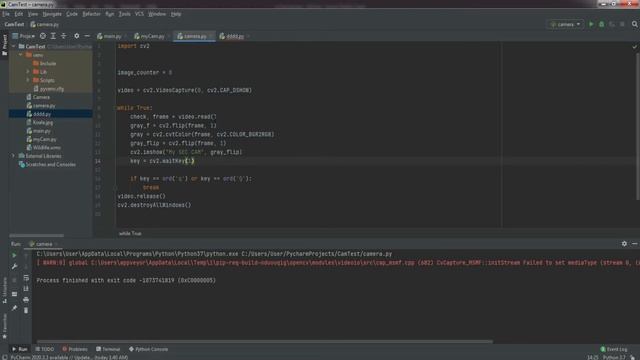Expand the Lib folder
The image size is (640, 360).
[x=28, y=72]
